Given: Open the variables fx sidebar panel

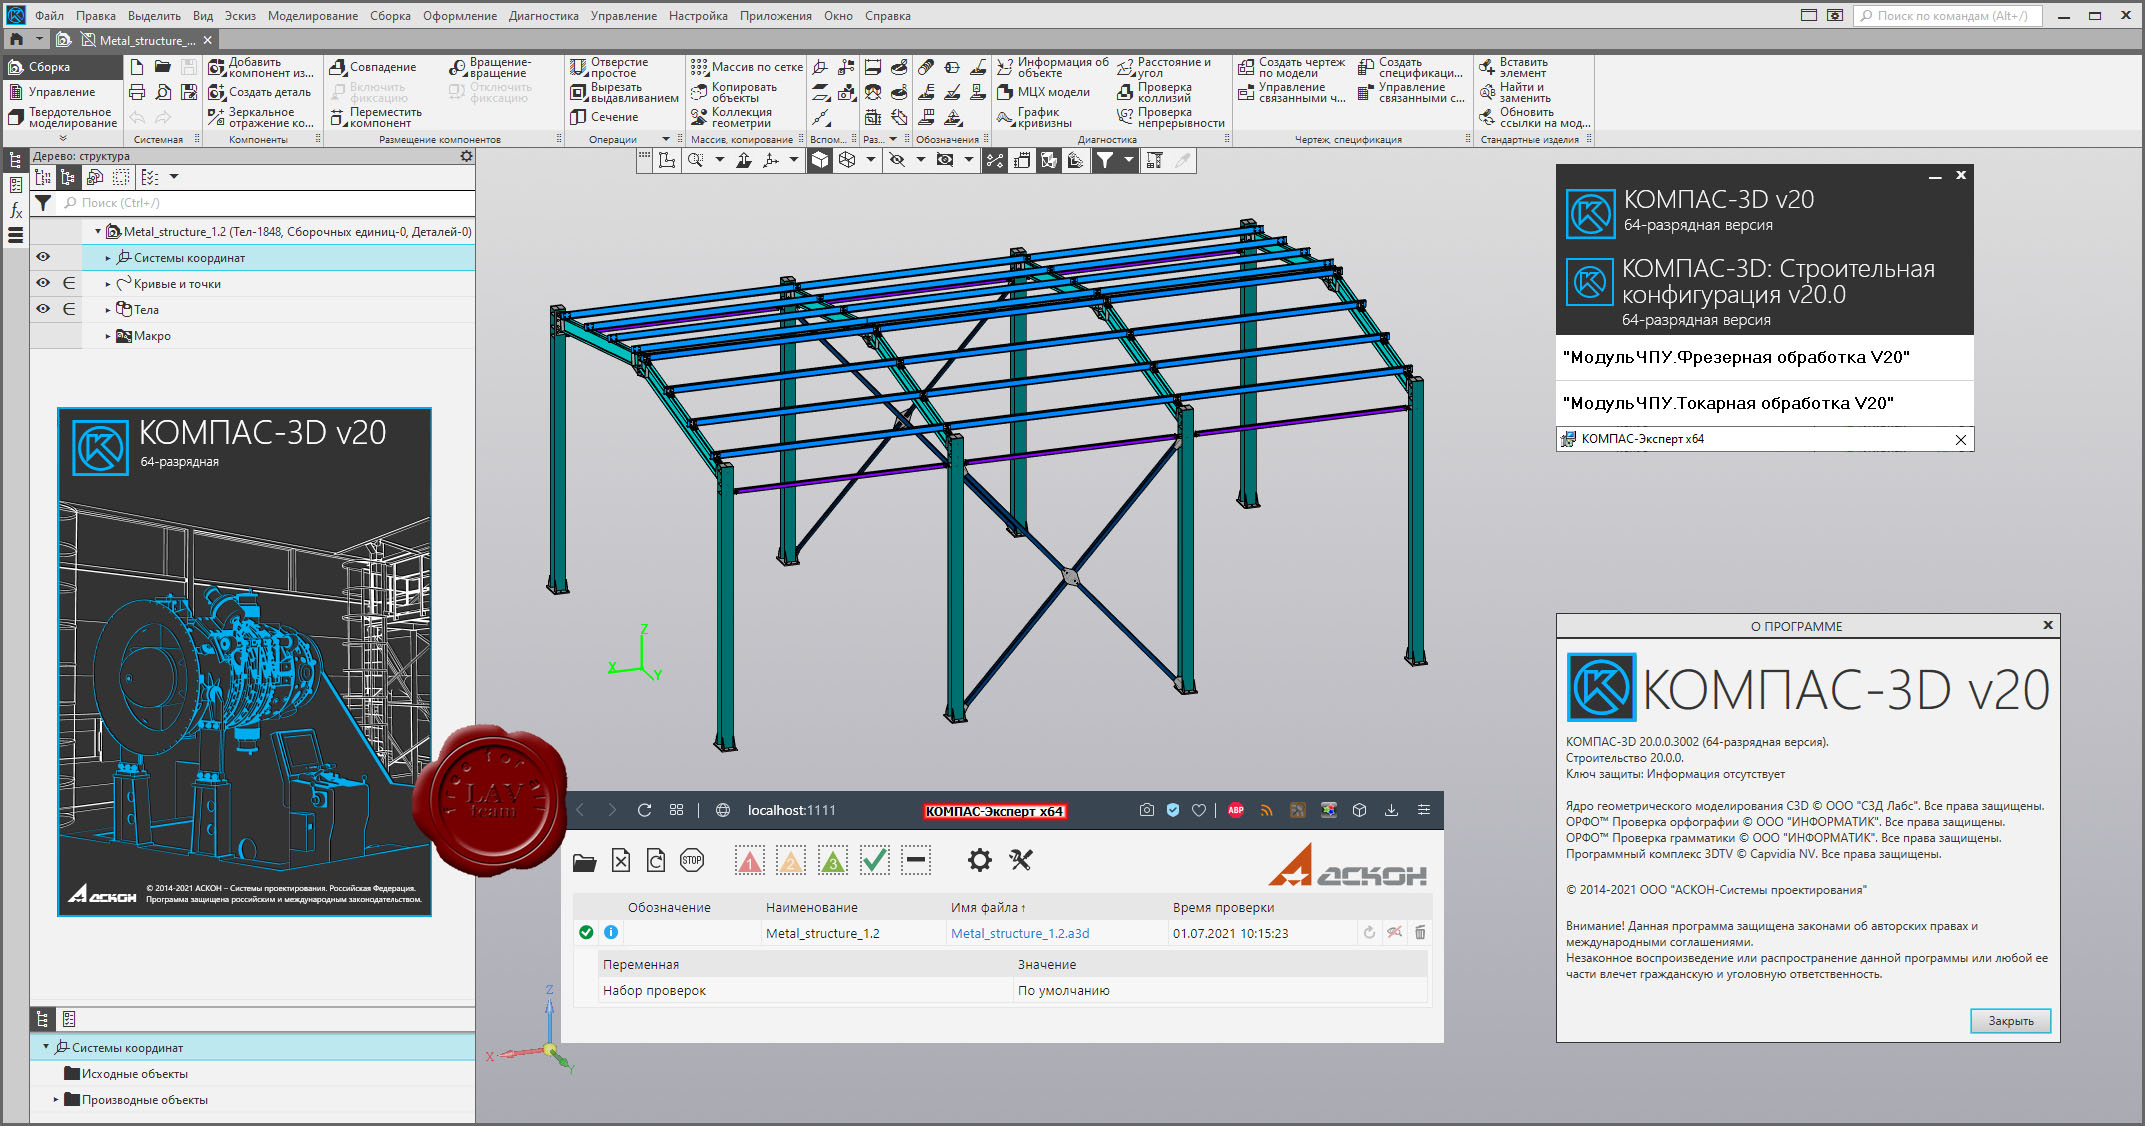Looking at the screenshot, I should [x=16, y=211].
